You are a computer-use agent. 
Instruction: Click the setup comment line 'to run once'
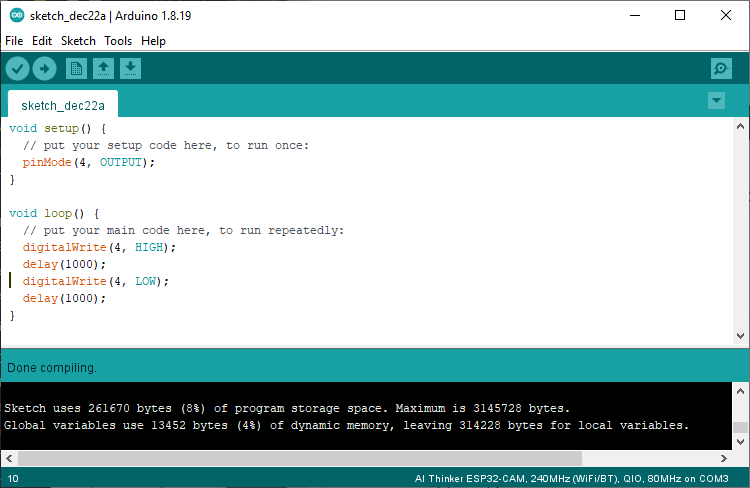tap(166, 145)
